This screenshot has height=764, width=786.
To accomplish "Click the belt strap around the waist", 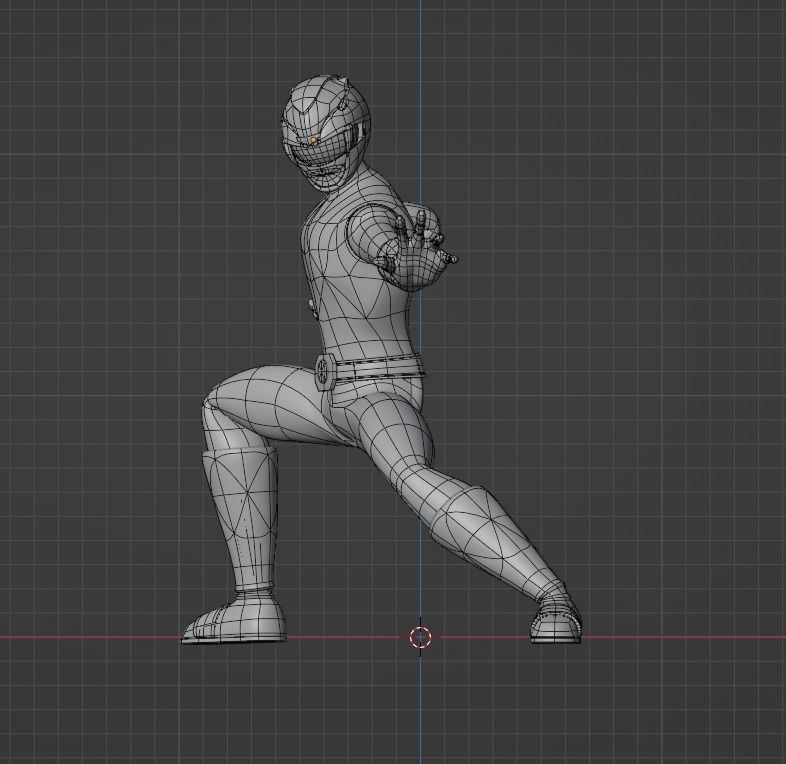I will (x=379, y=368).
